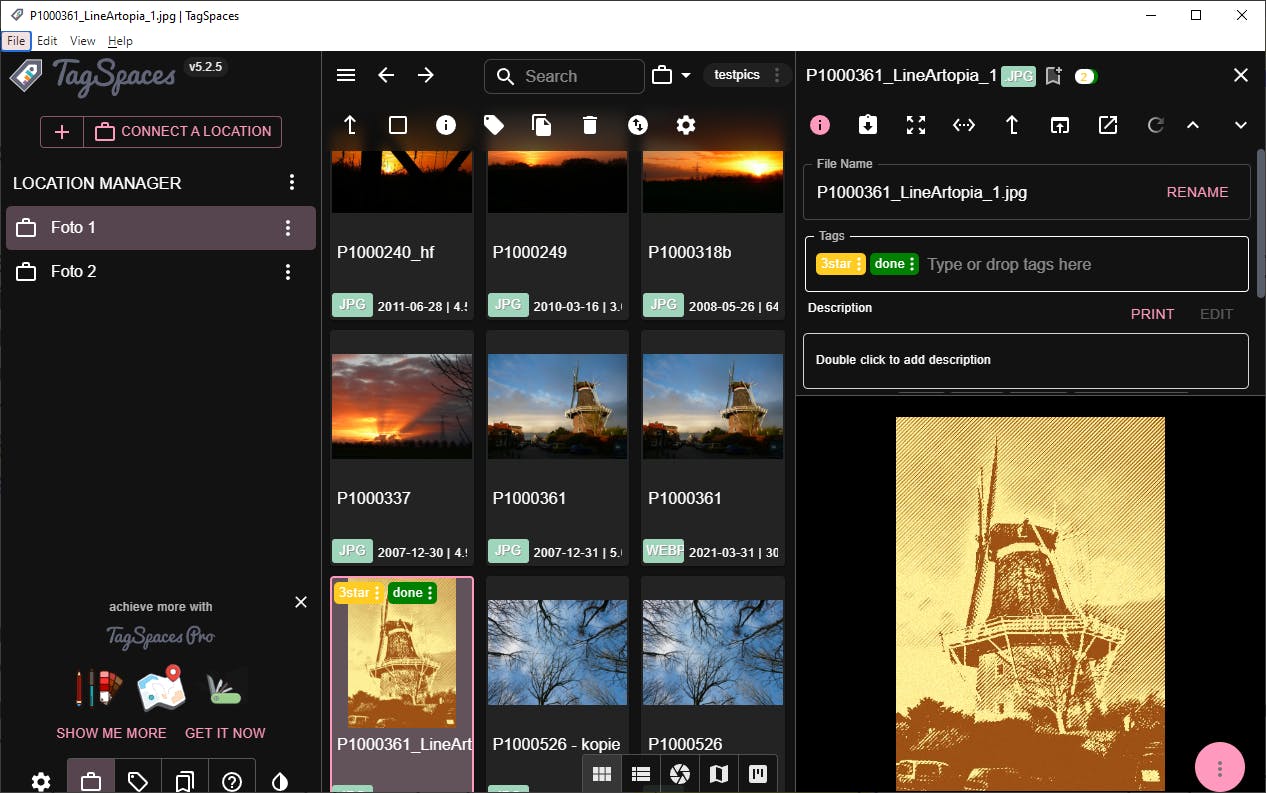This screenshot has width=1266, height=793.
Task: Open the main menu hamburger icon
Action: 346,76
